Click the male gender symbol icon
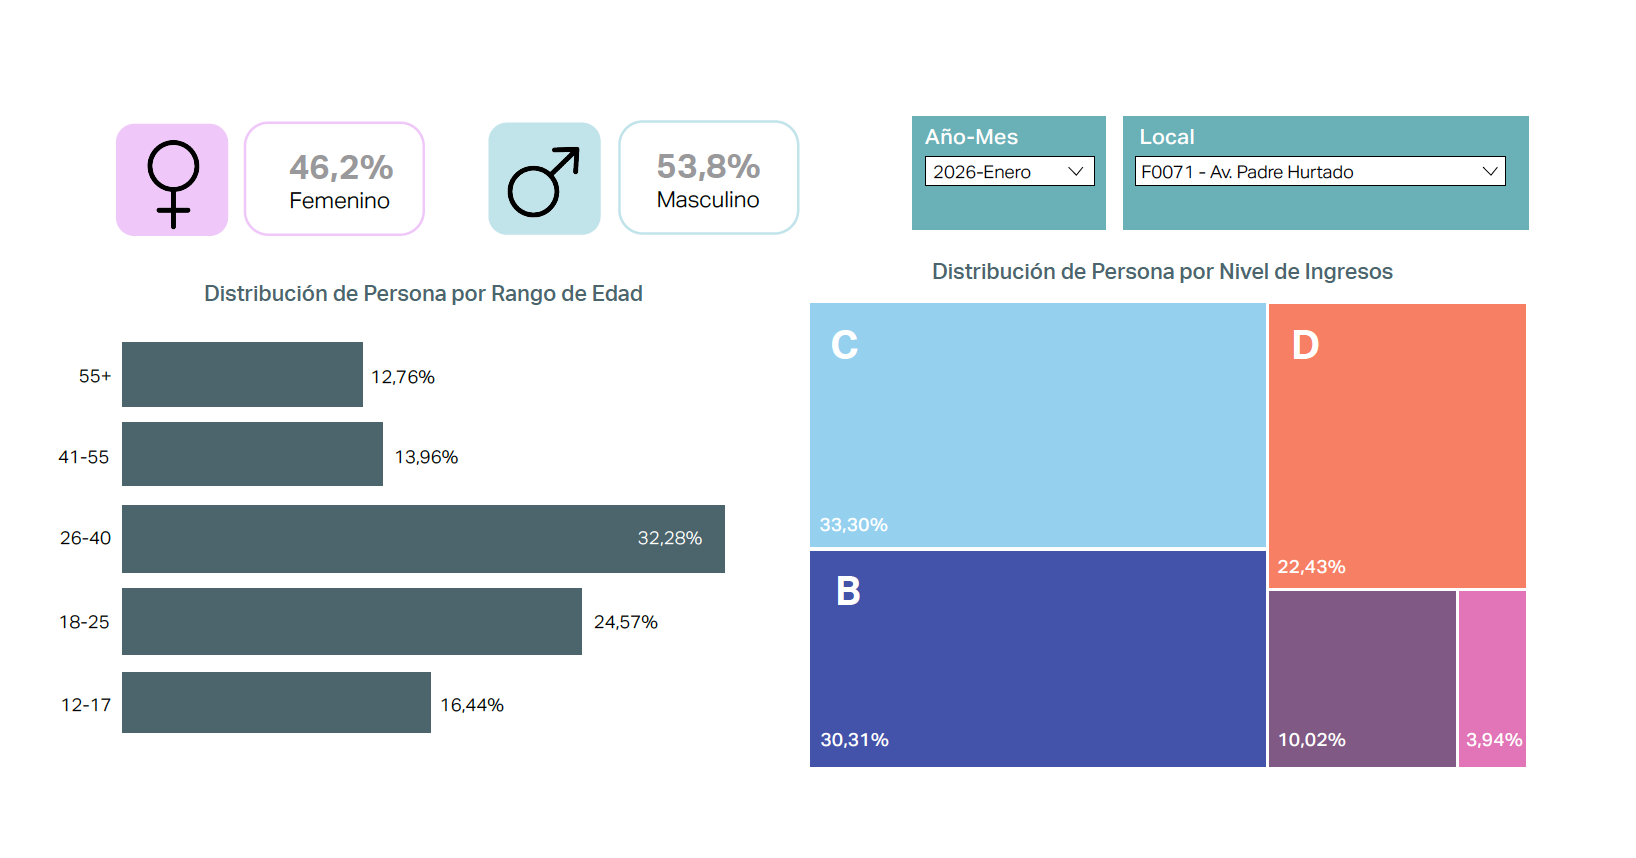The image size is (1636, 858). point(544,180)
